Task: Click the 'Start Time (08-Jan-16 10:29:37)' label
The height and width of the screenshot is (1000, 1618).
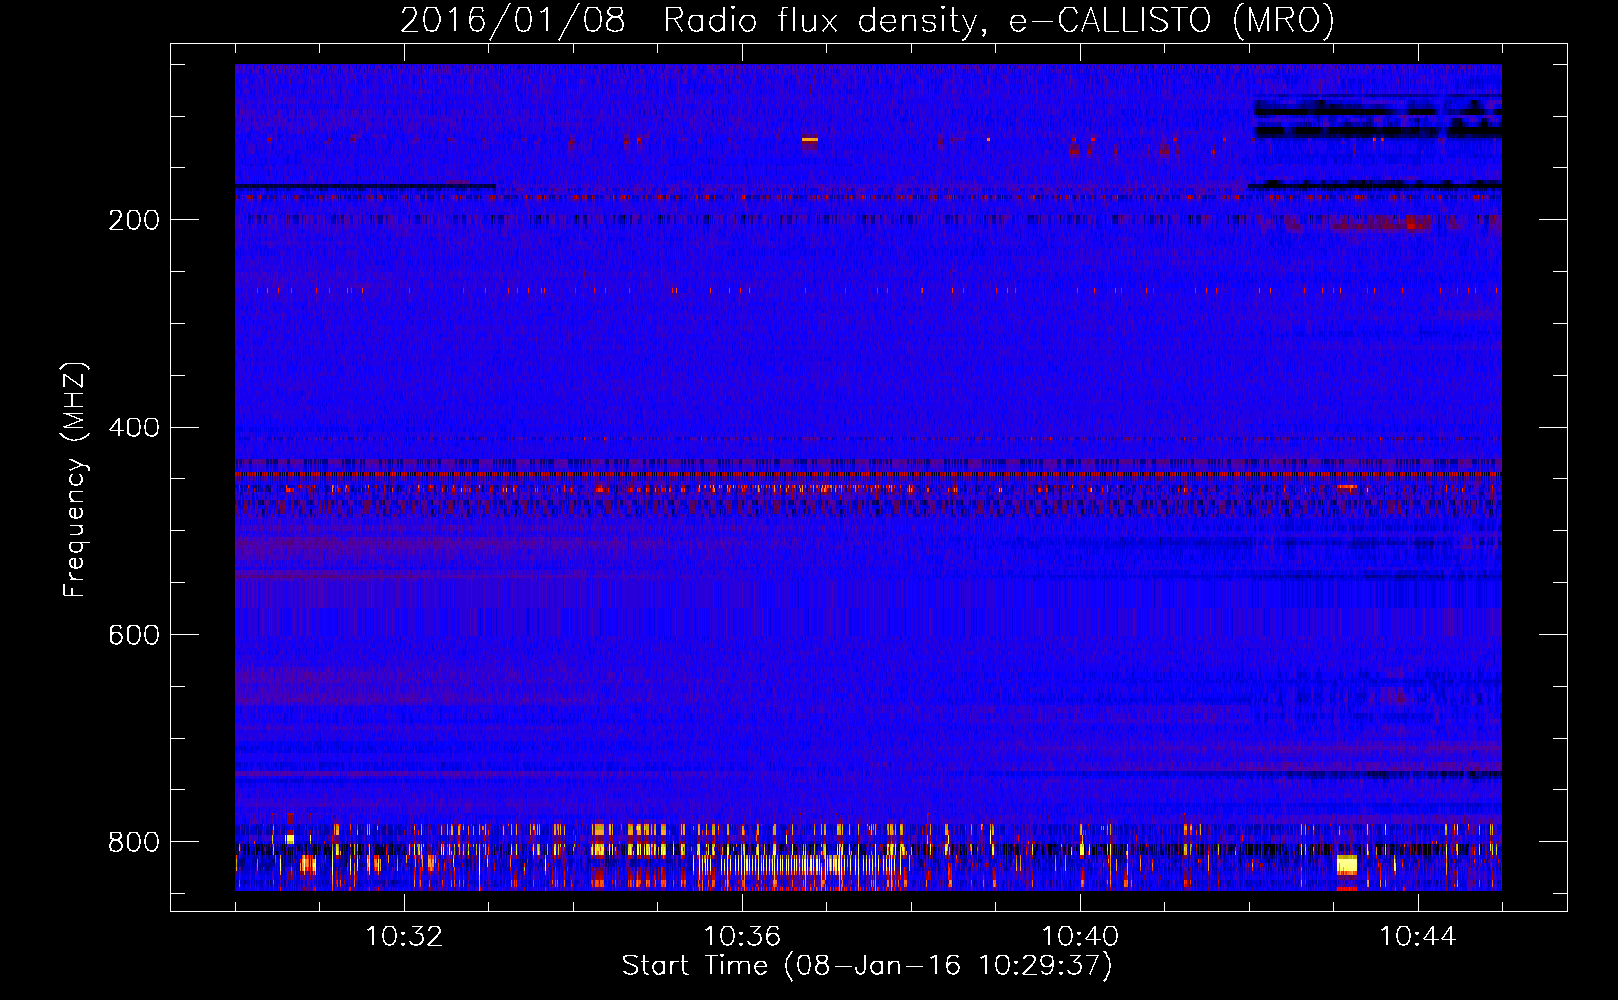Action: pos(867,966)
